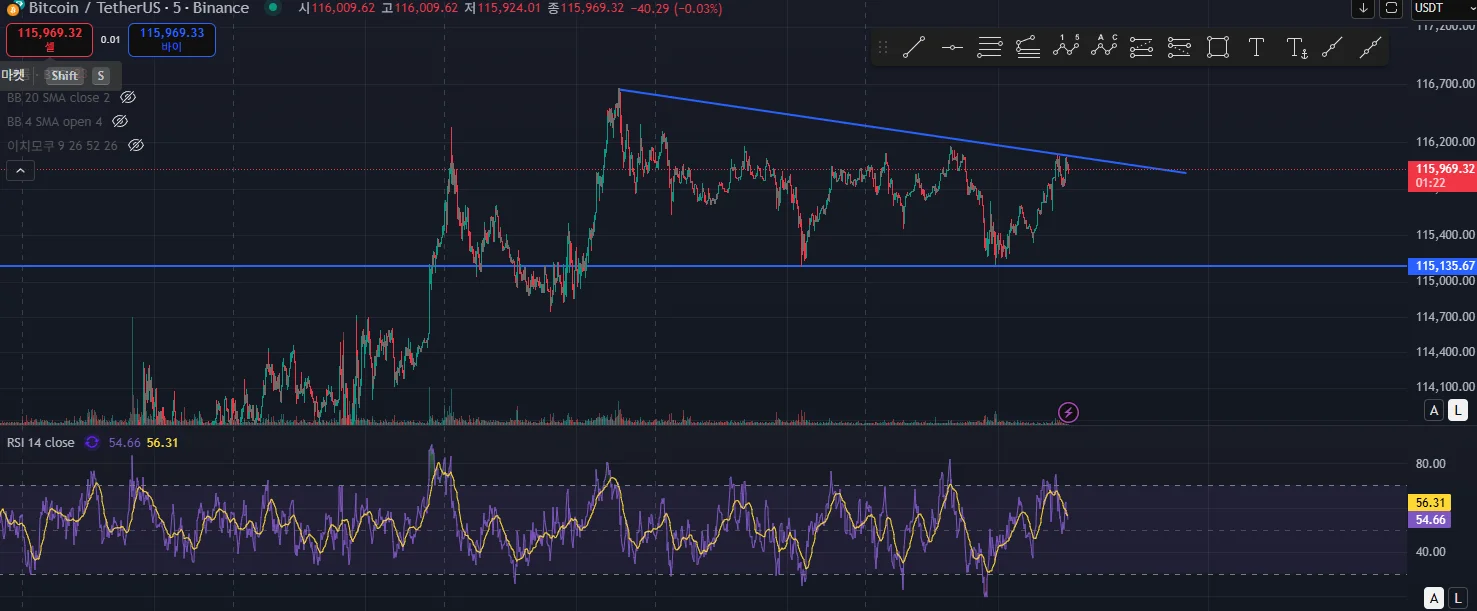Collapse the indicator legend with chevron
The height and width of the screenshot is (611, 1477).
[x=20, y=171]
